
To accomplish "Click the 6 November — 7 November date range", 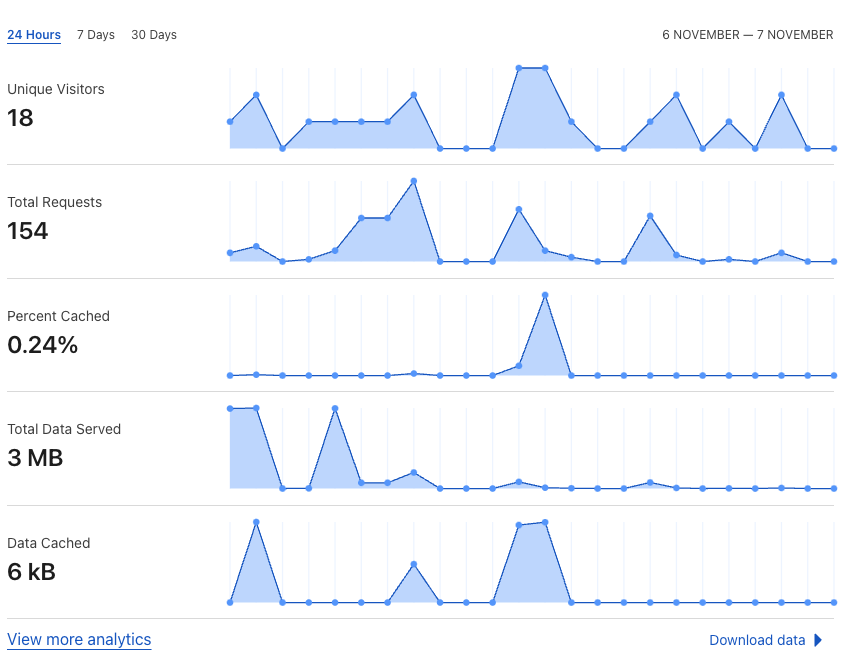I will point(747,35).
